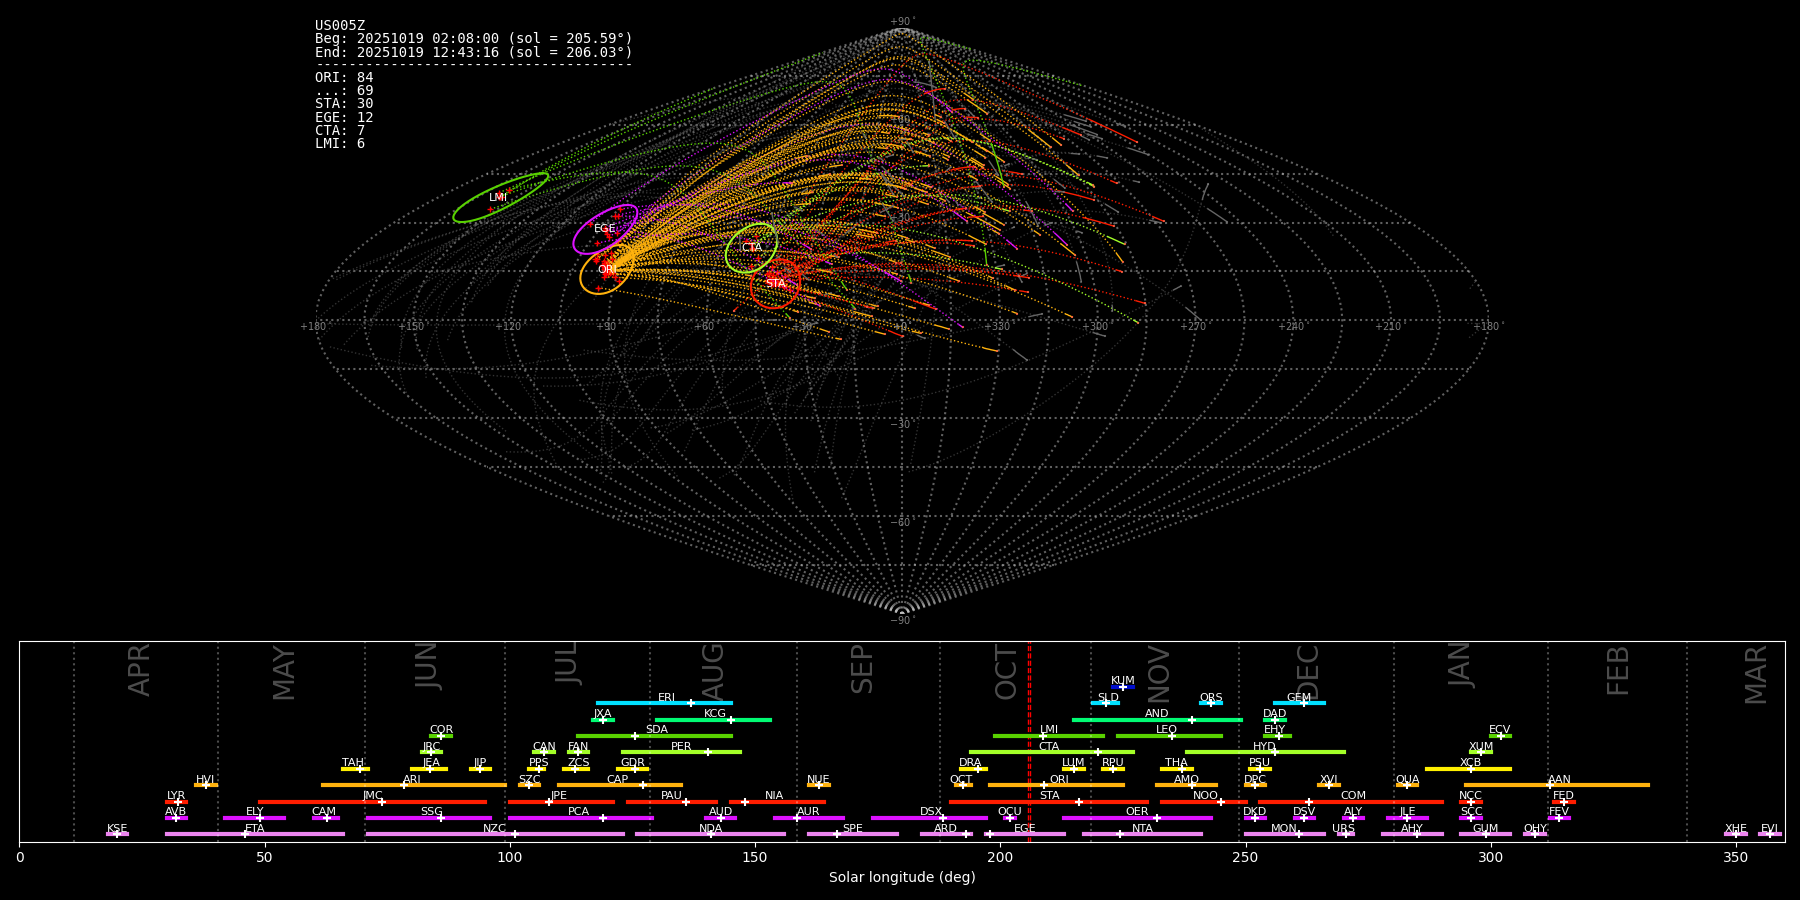Image resolution: width=1800 pixels, height=900 pixels.
Task: Select the NDA shower bar in timeline
Action: pyautogui.click(x=710, y=834)
